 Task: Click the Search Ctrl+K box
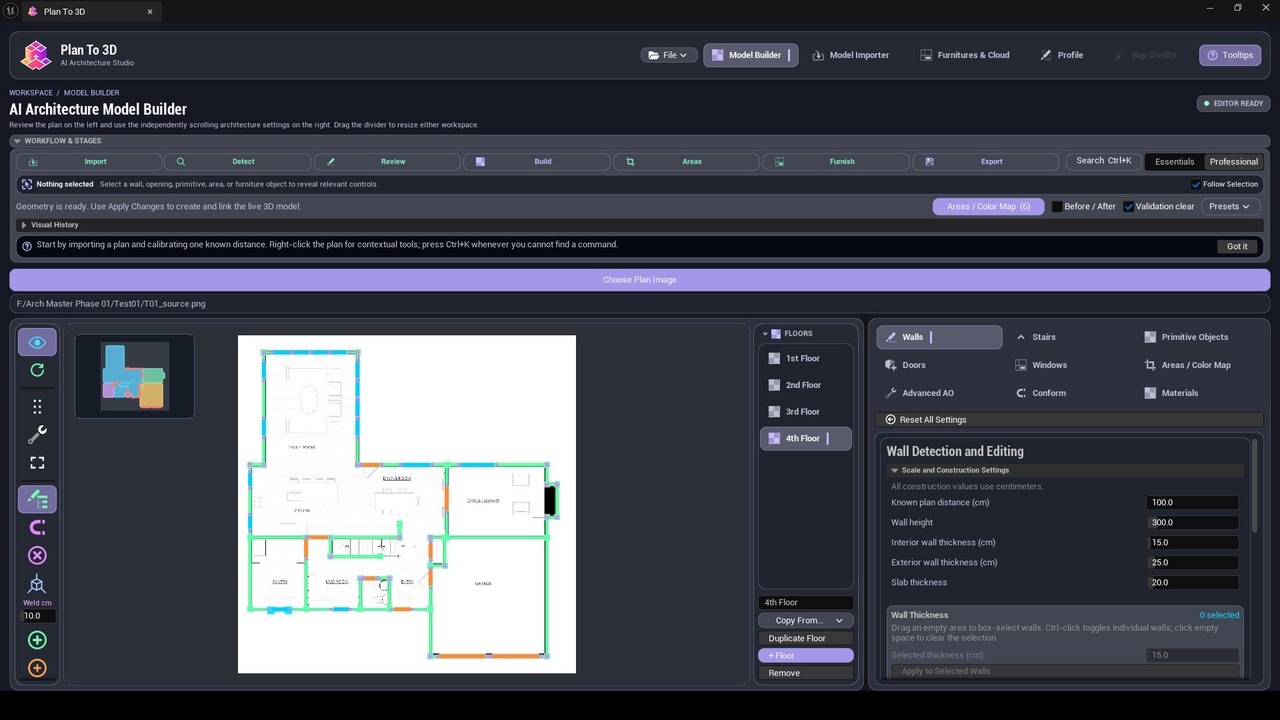(1104, 161)
